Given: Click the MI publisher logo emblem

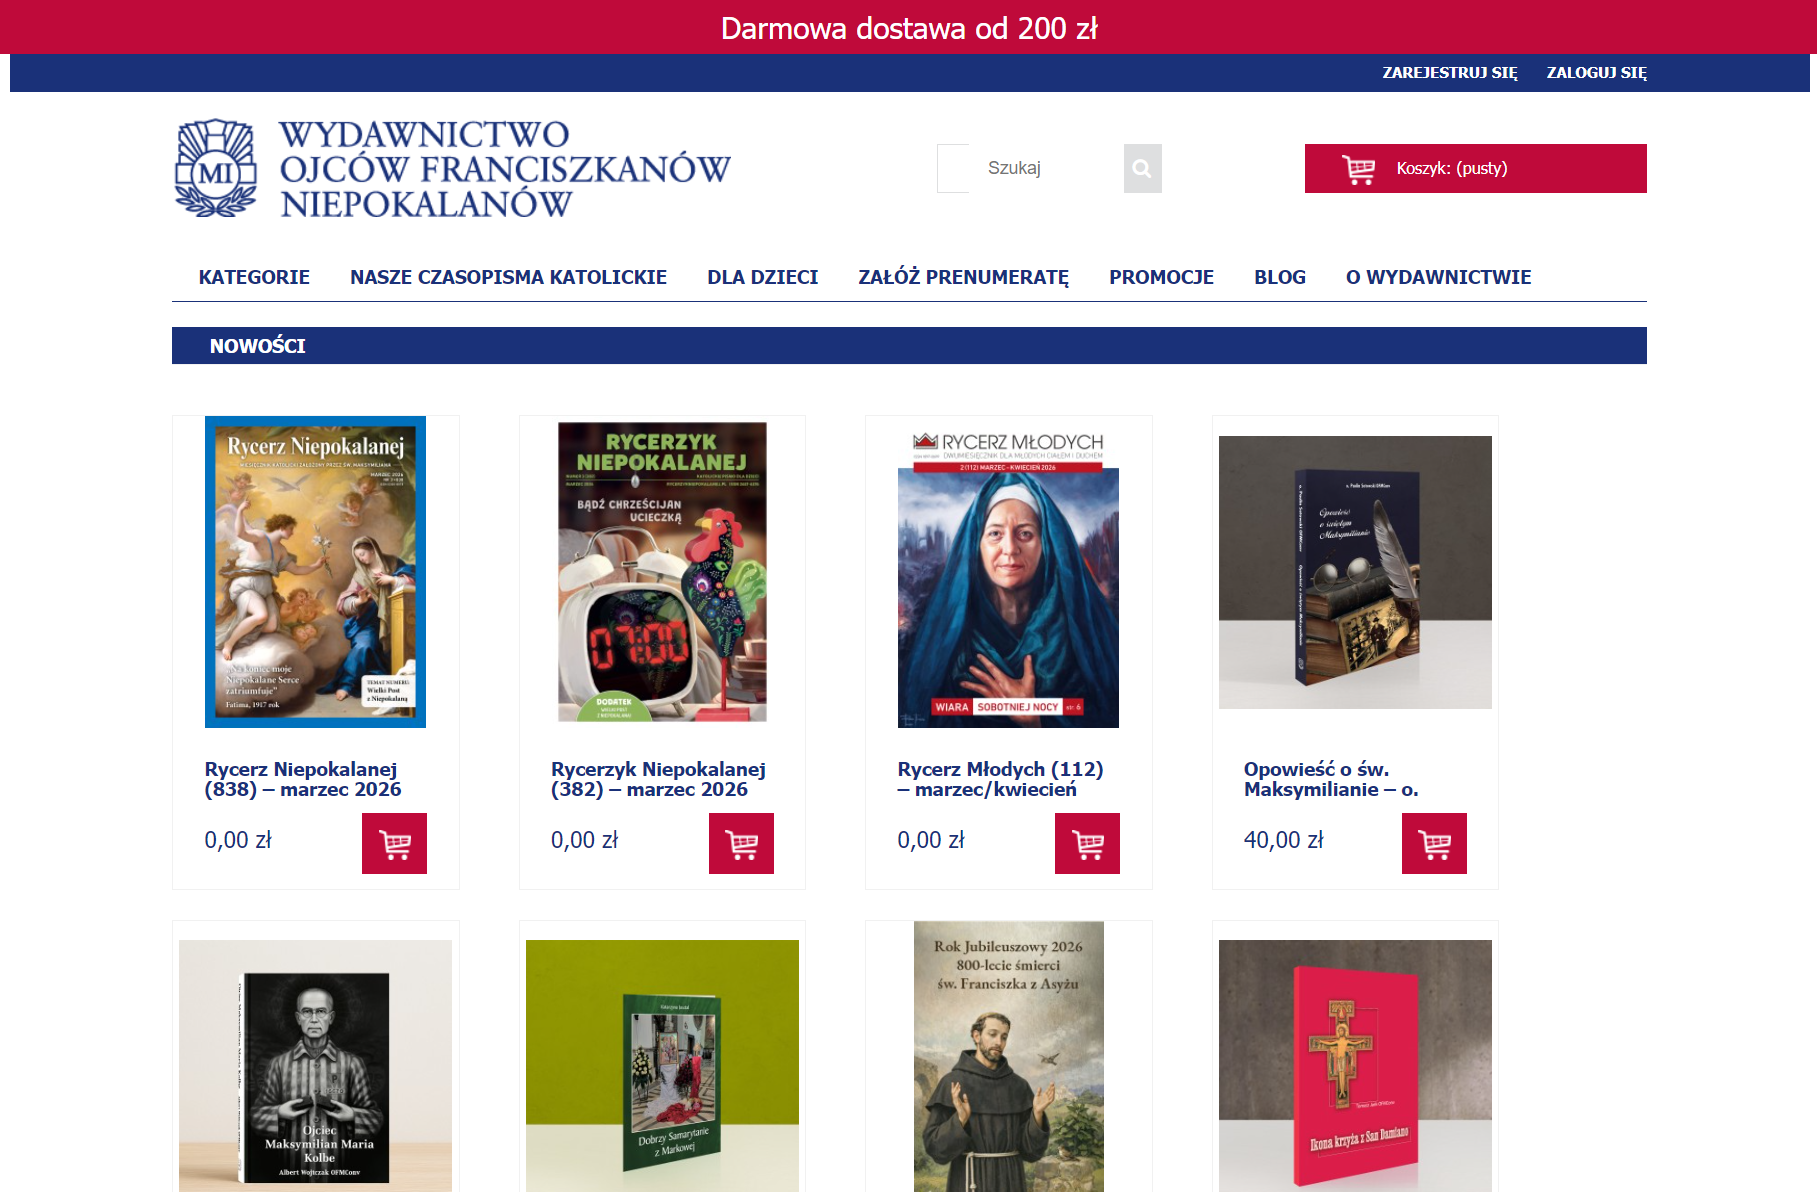Looking at the screenshot, I should (x=216, y=168).
